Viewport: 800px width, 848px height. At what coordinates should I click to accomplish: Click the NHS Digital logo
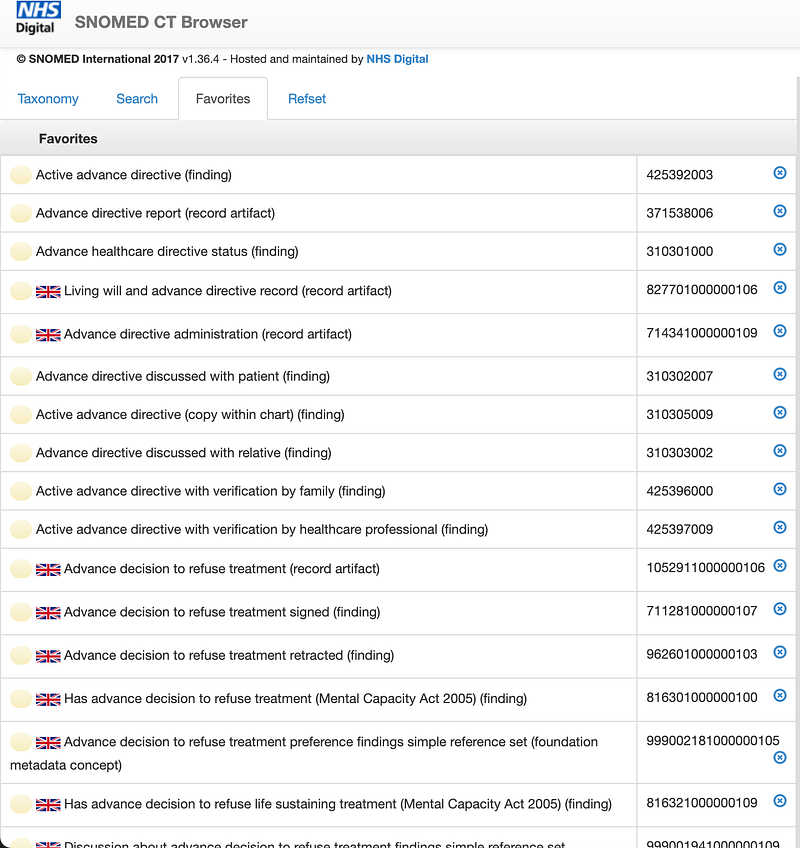tap(37, 16)
